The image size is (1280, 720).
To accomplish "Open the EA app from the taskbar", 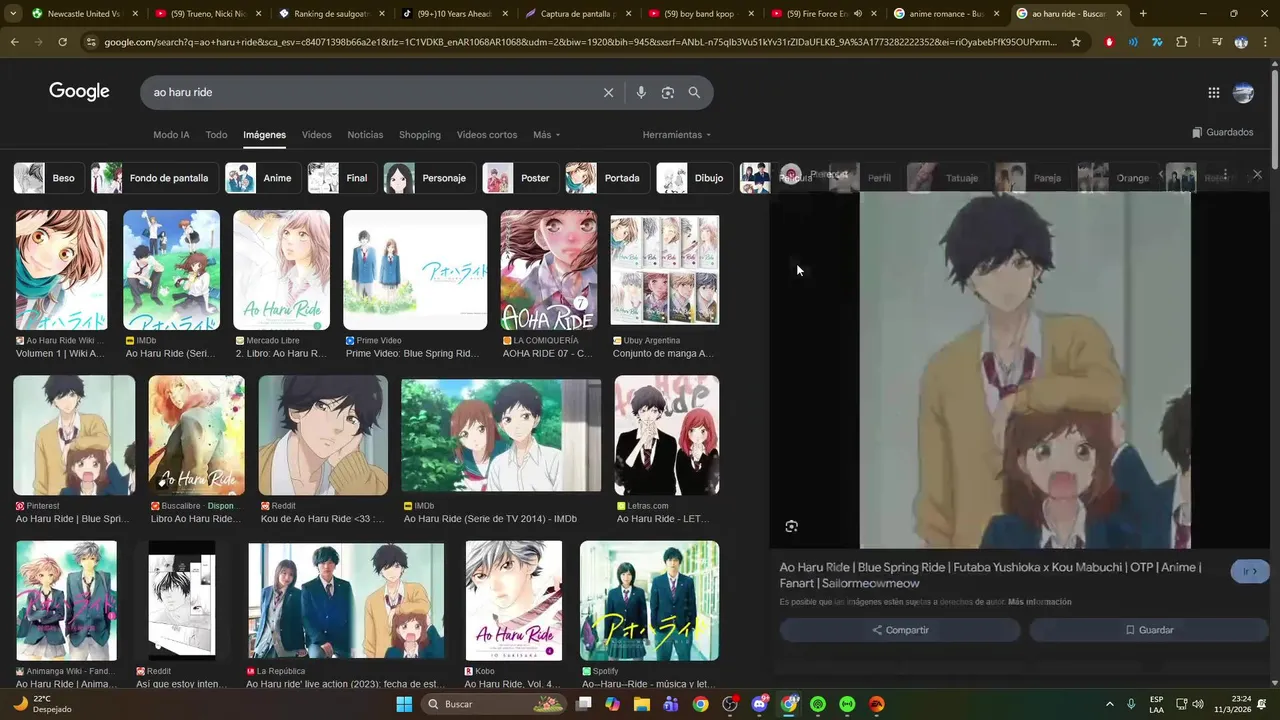I will (x=877, y=704).
